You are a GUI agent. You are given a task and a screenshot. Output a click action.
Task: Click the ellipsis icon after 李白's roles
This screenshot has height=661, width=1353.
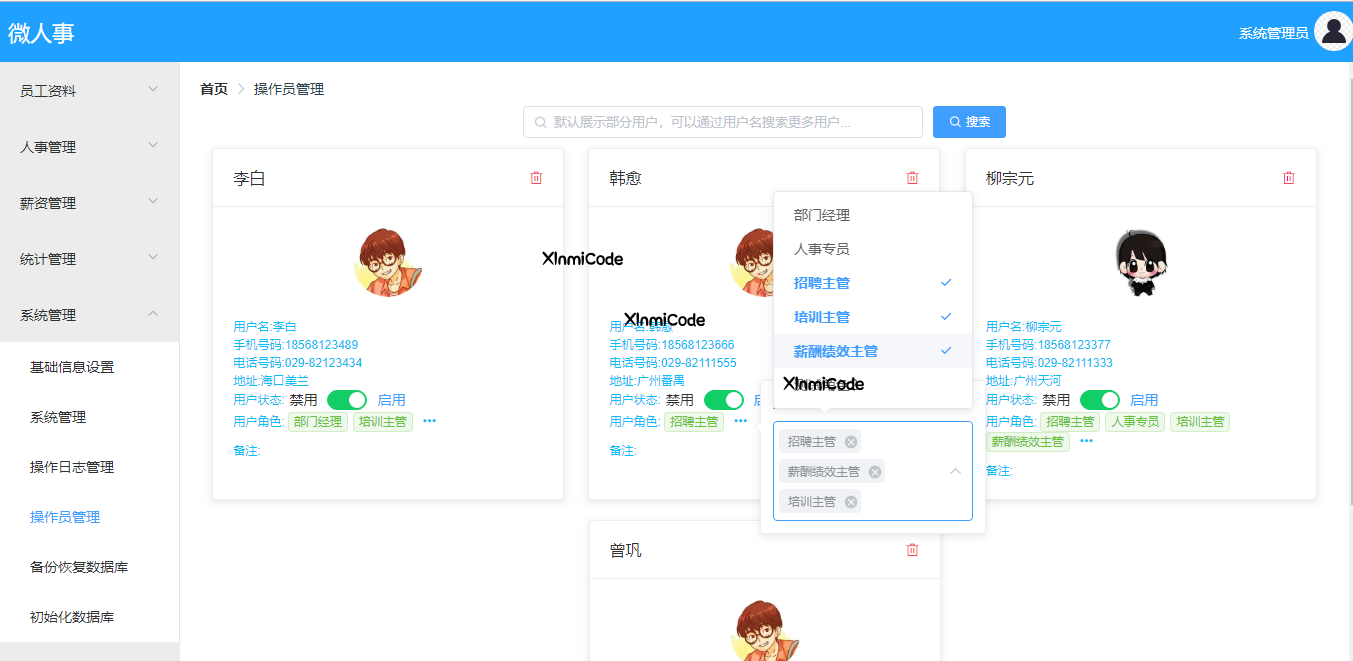(429, 423)
